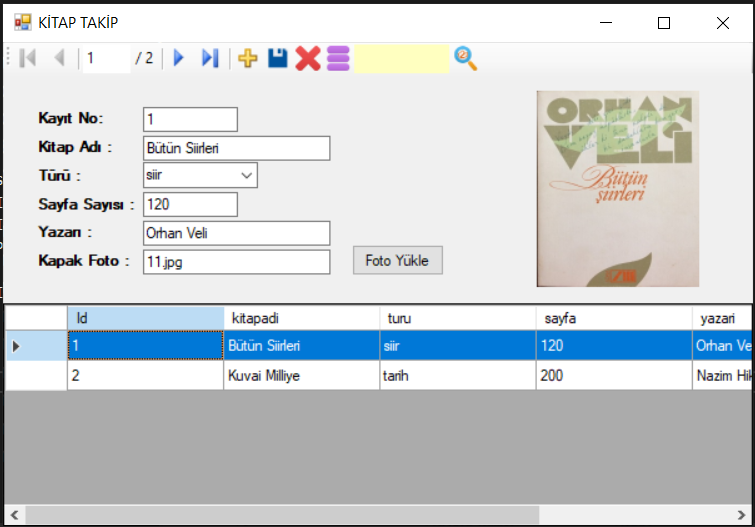This screenshot has height=527, width=755.
Task: Click the Kitap Adı text field
Action: pyautogui.click(x=236, y=148)
